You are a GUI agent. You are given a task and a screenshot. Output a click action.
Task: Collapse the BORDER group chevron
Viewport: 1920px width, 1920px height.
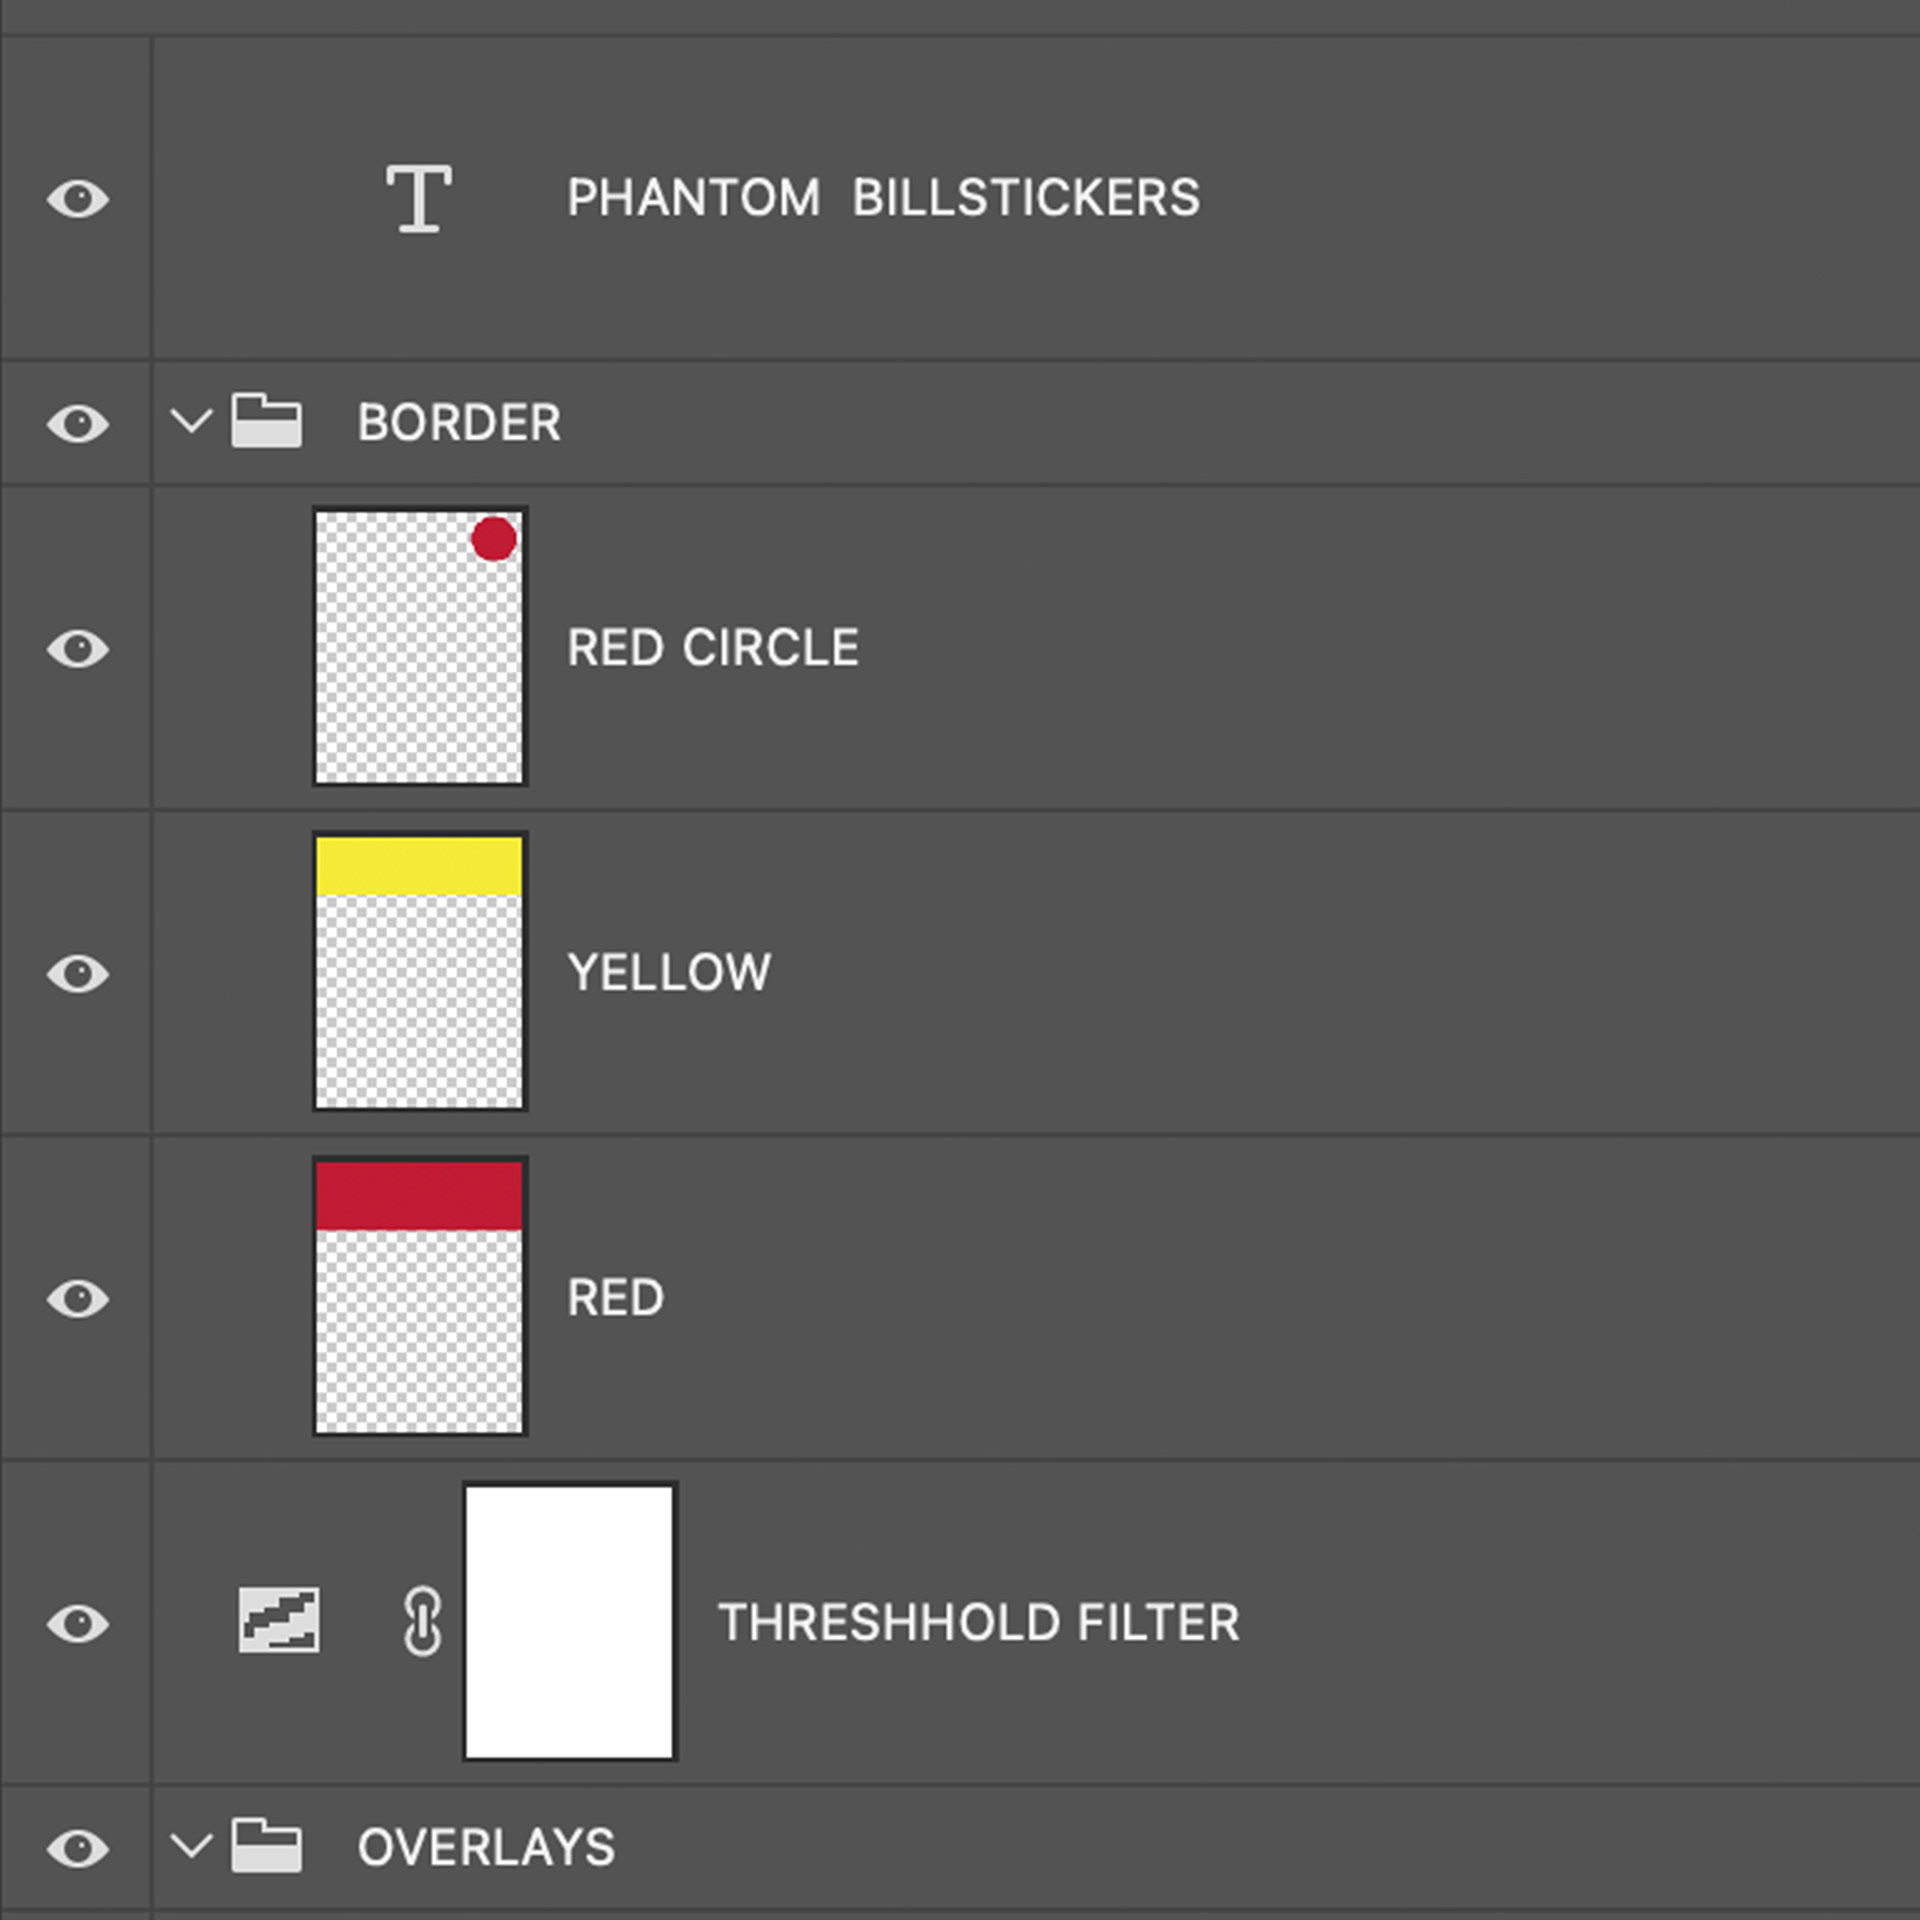point(191,421)
